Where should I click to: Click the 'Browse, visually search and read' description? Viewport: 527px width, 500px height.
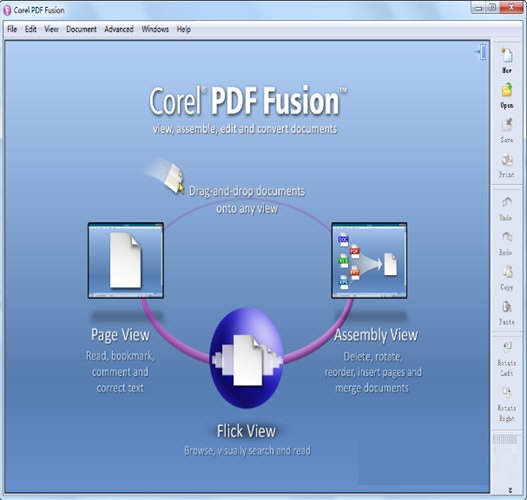tap(247, 451)
